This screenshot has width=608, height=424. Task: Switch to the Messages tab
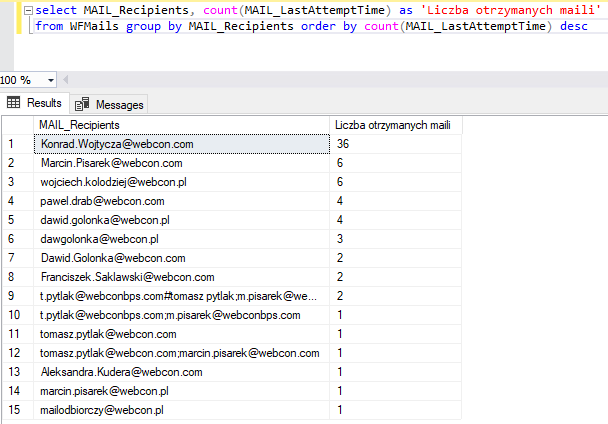[109, 104]
